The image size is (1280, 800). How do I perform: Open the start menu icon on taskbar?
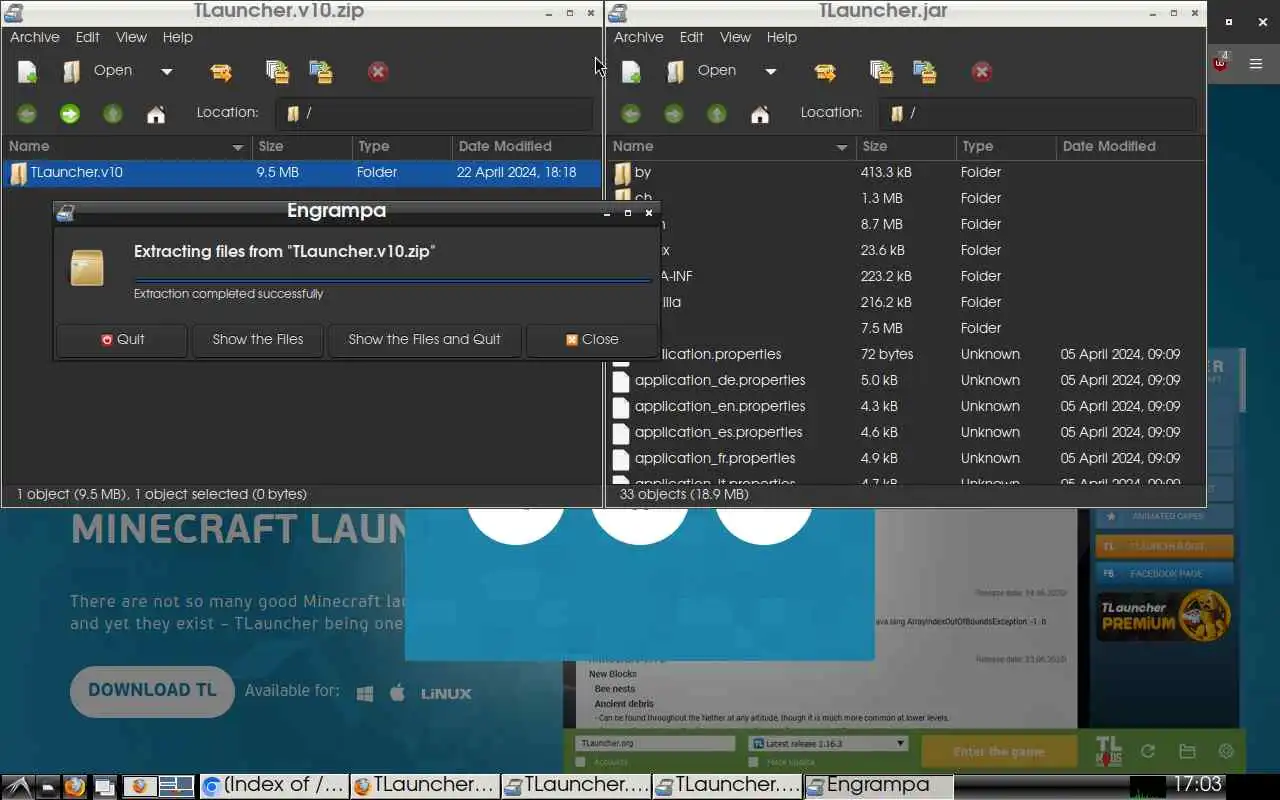point(16,786)
